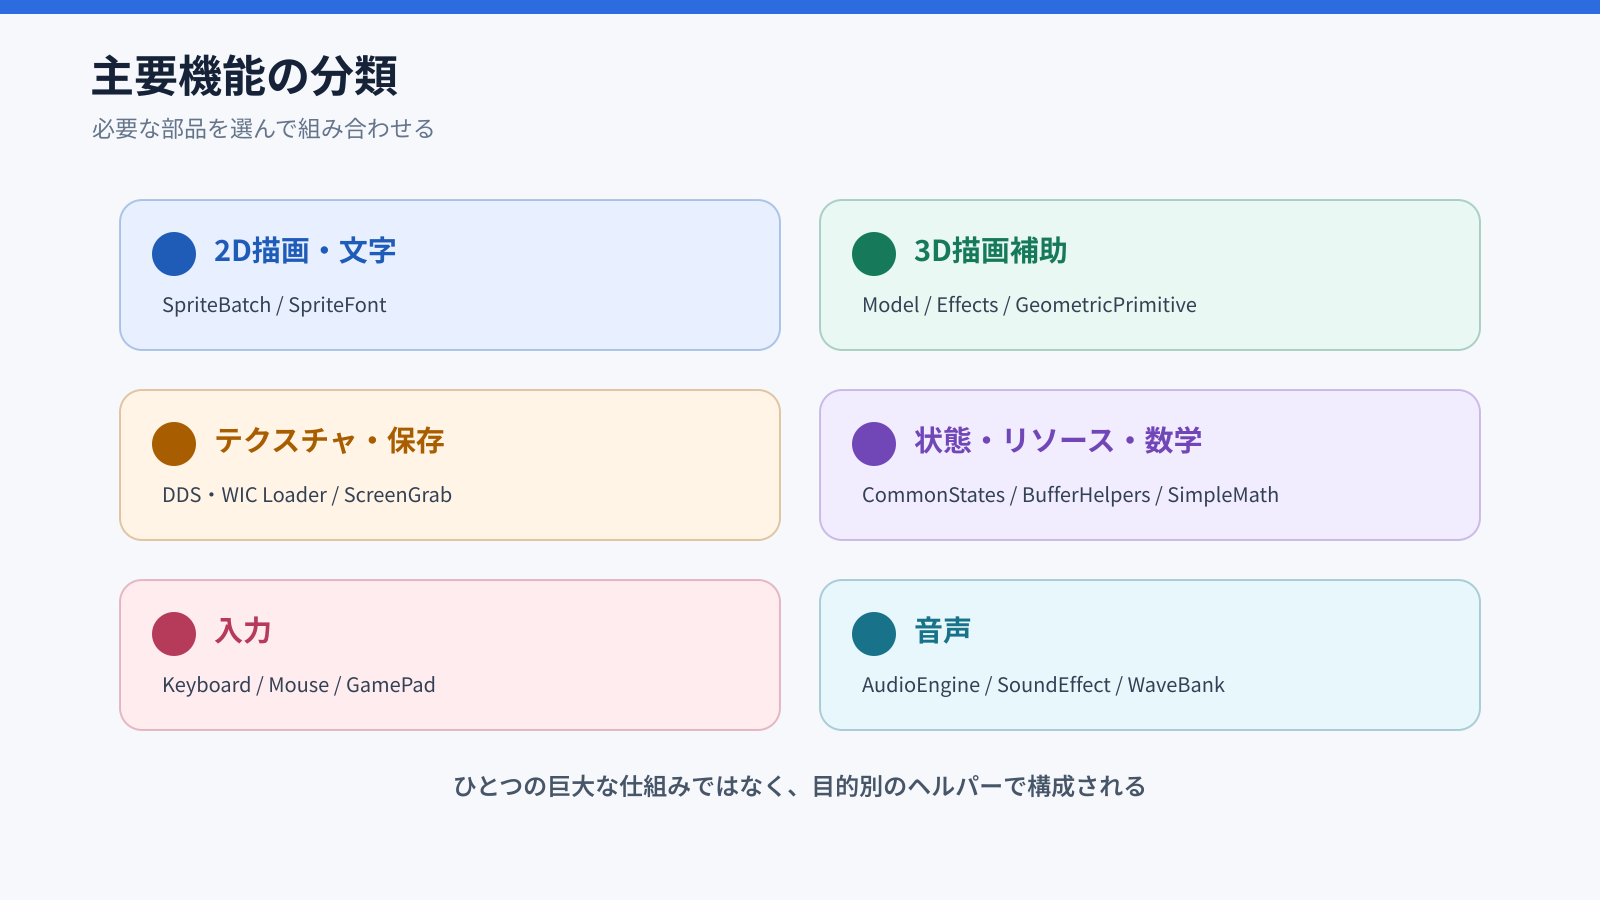Click the 状態・リソース・数学 card heading

(1058, 441)
